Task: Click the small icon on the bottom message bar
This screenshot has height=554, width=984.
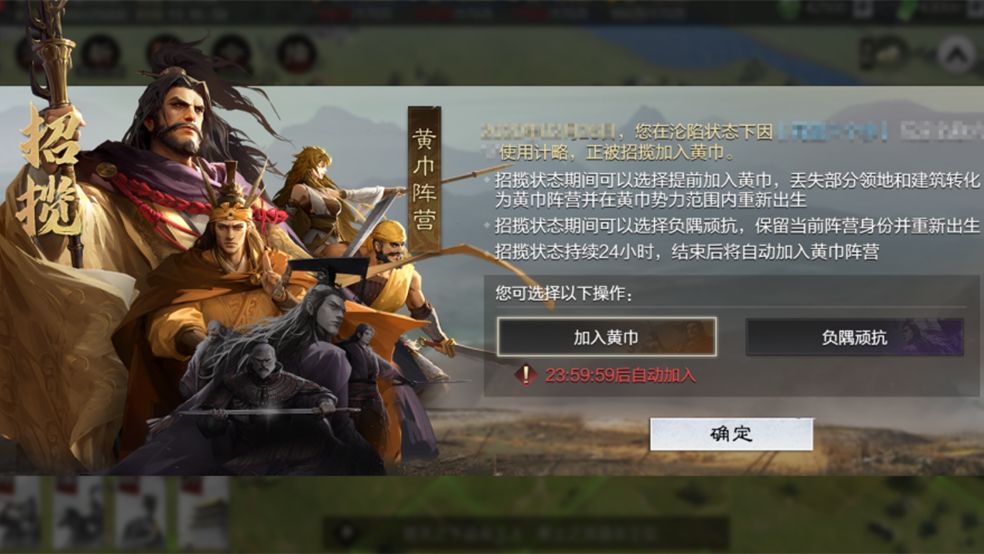Action: pyautogui.click(x=346, y=534)
